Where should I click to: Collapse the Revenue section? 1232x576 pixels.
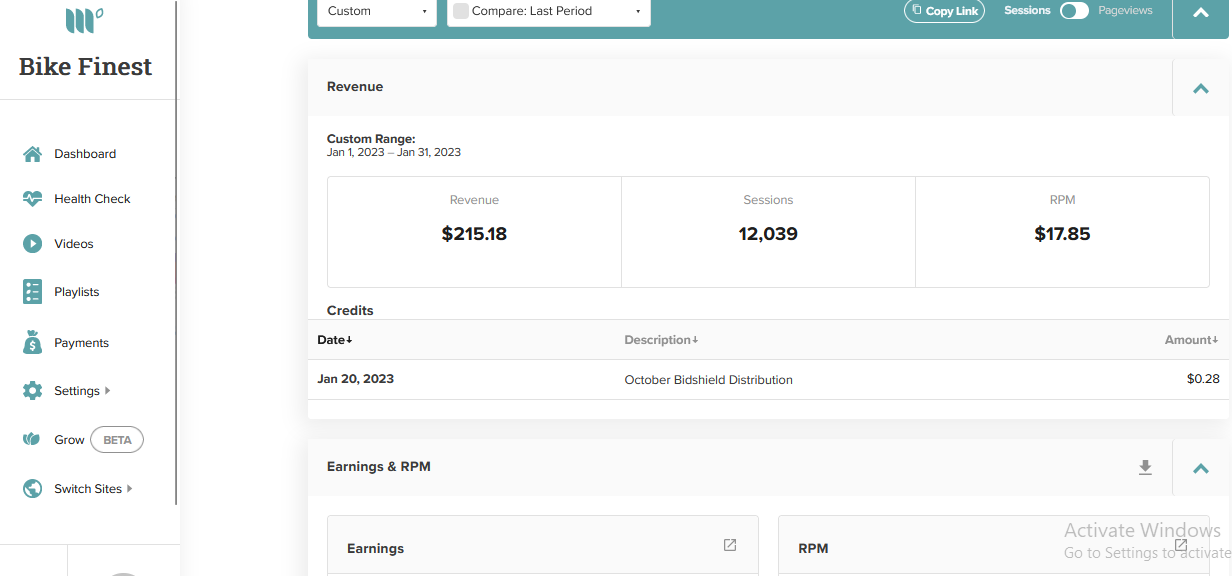[1201, 88]
